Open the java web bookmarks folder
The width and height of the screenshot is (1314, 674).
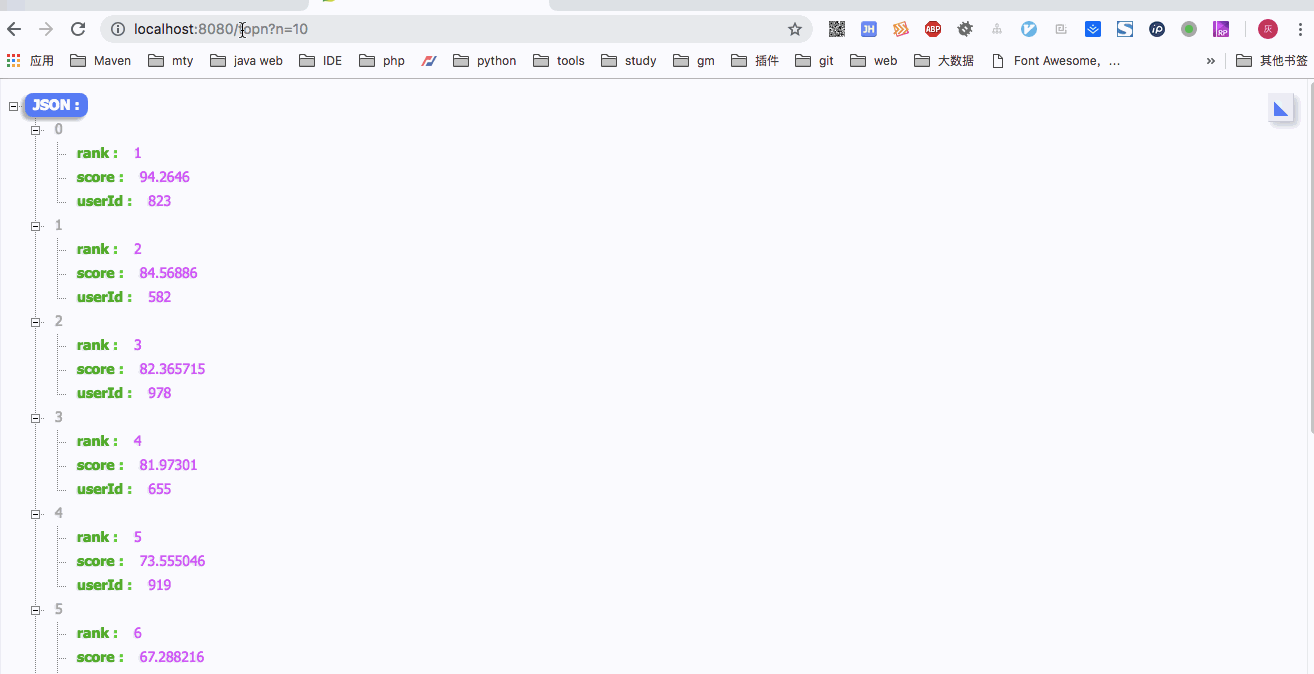[x=246, y=61]
